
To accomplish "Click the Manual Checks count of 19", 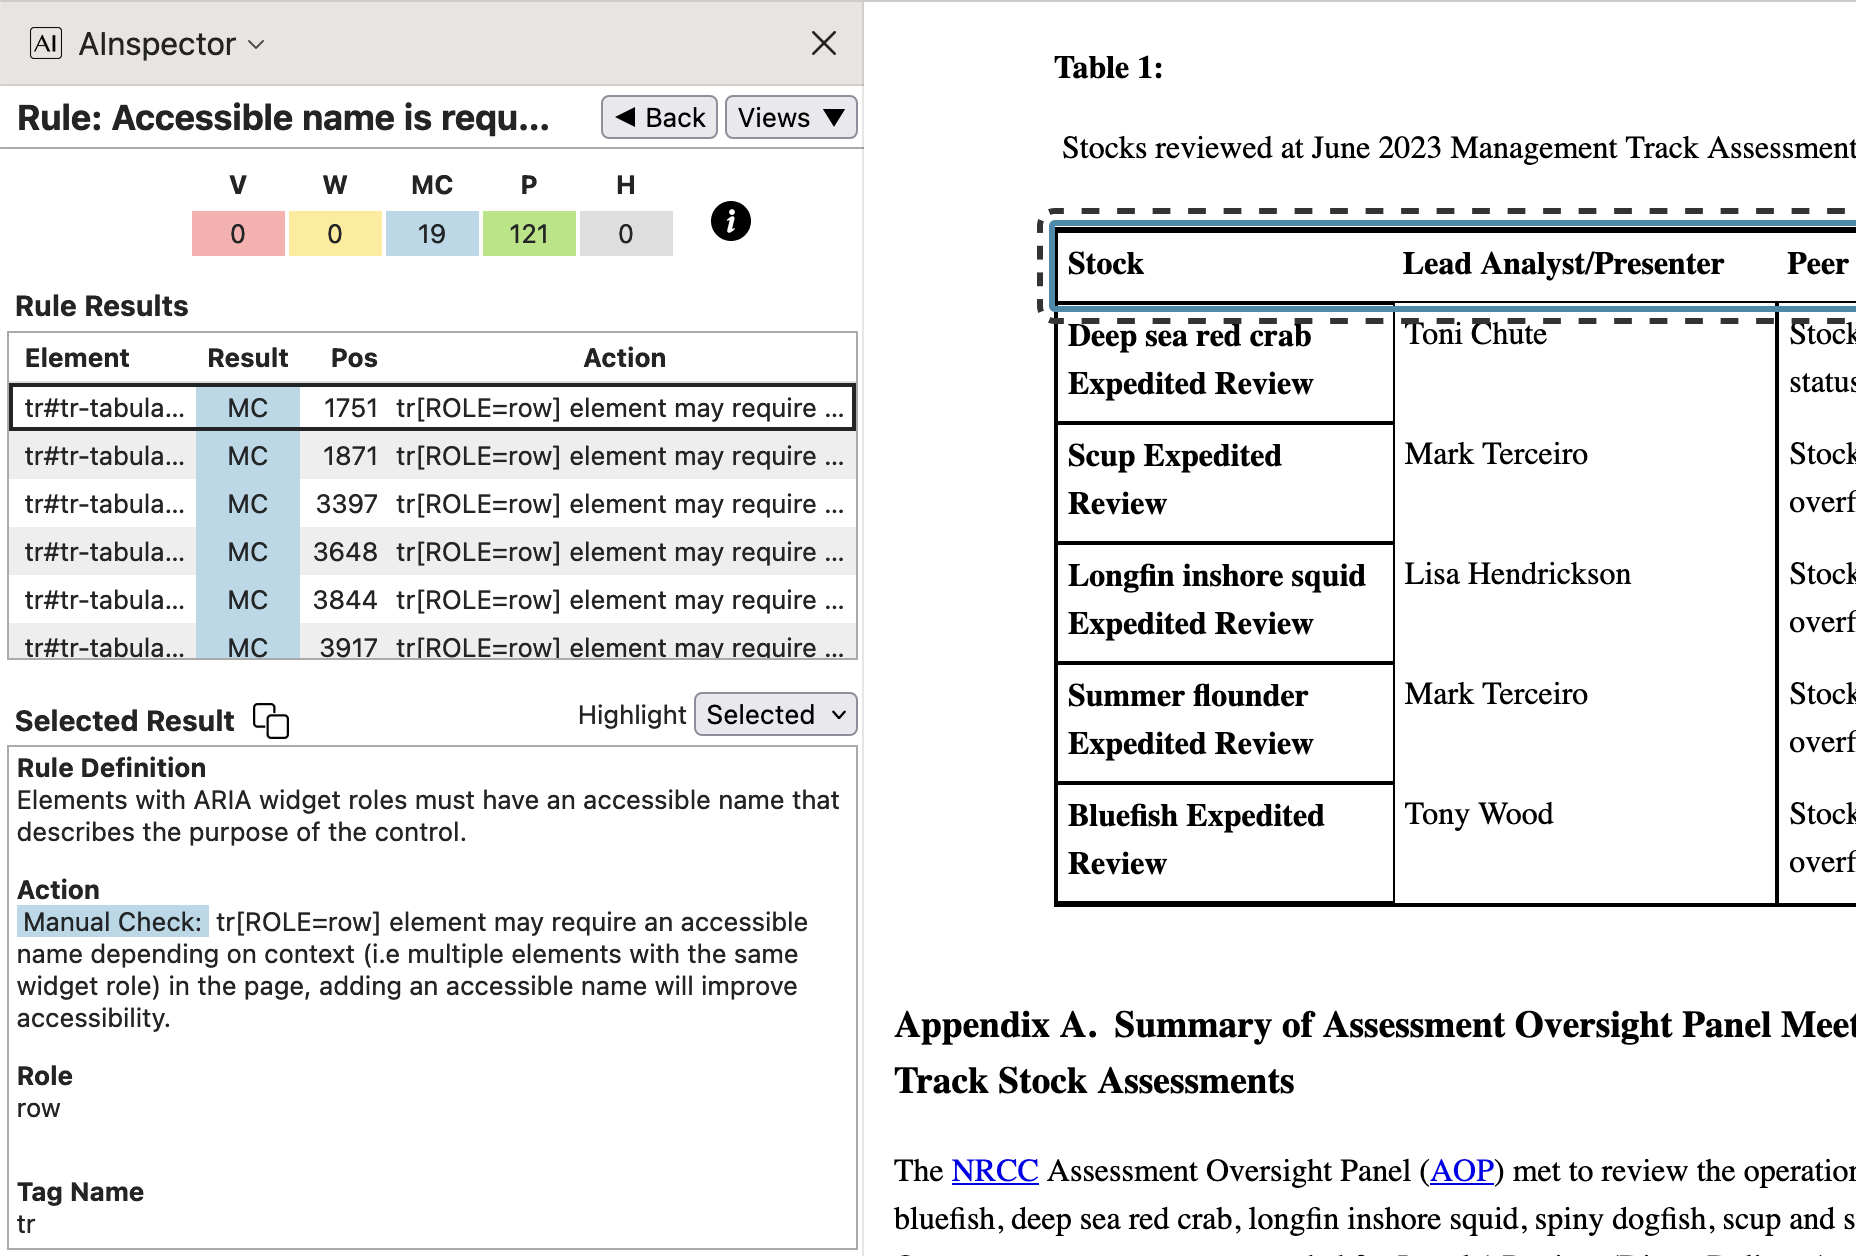I will pos(431,234).
